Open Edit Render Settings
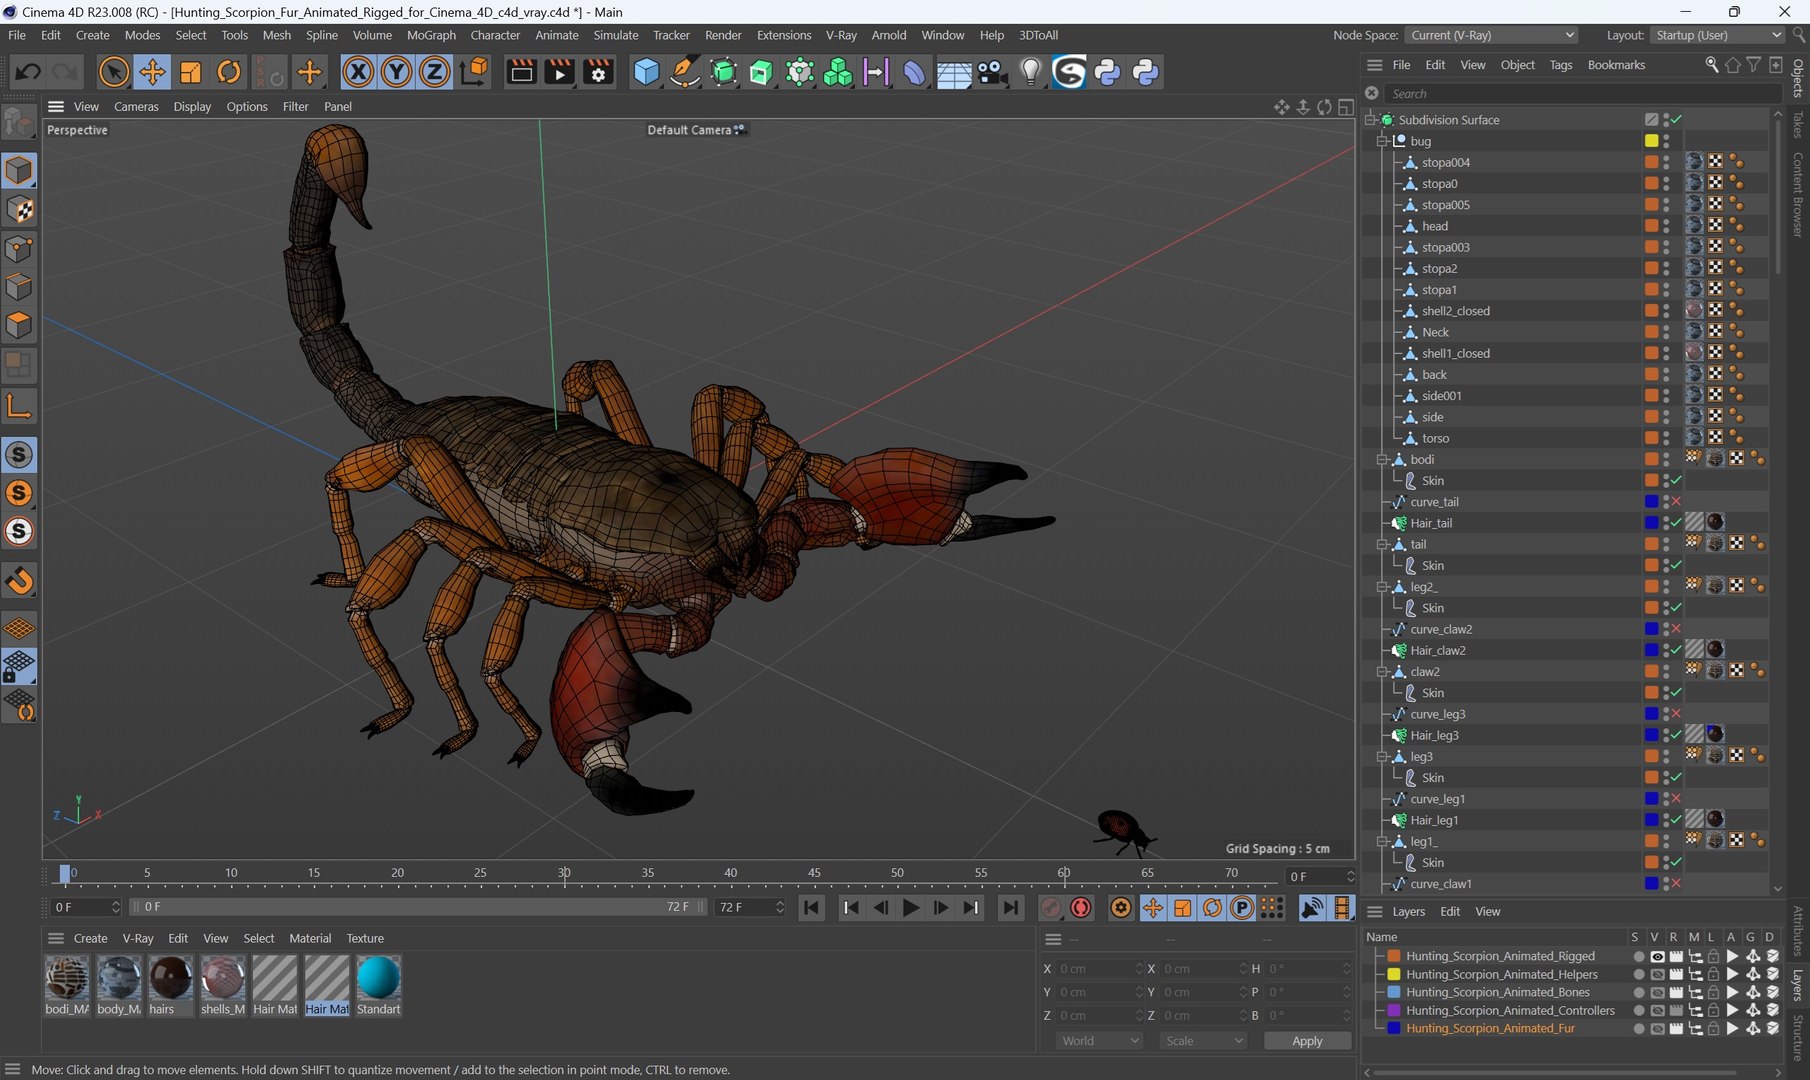The height and width of the screenshot is (1080, 1810). 598,72
